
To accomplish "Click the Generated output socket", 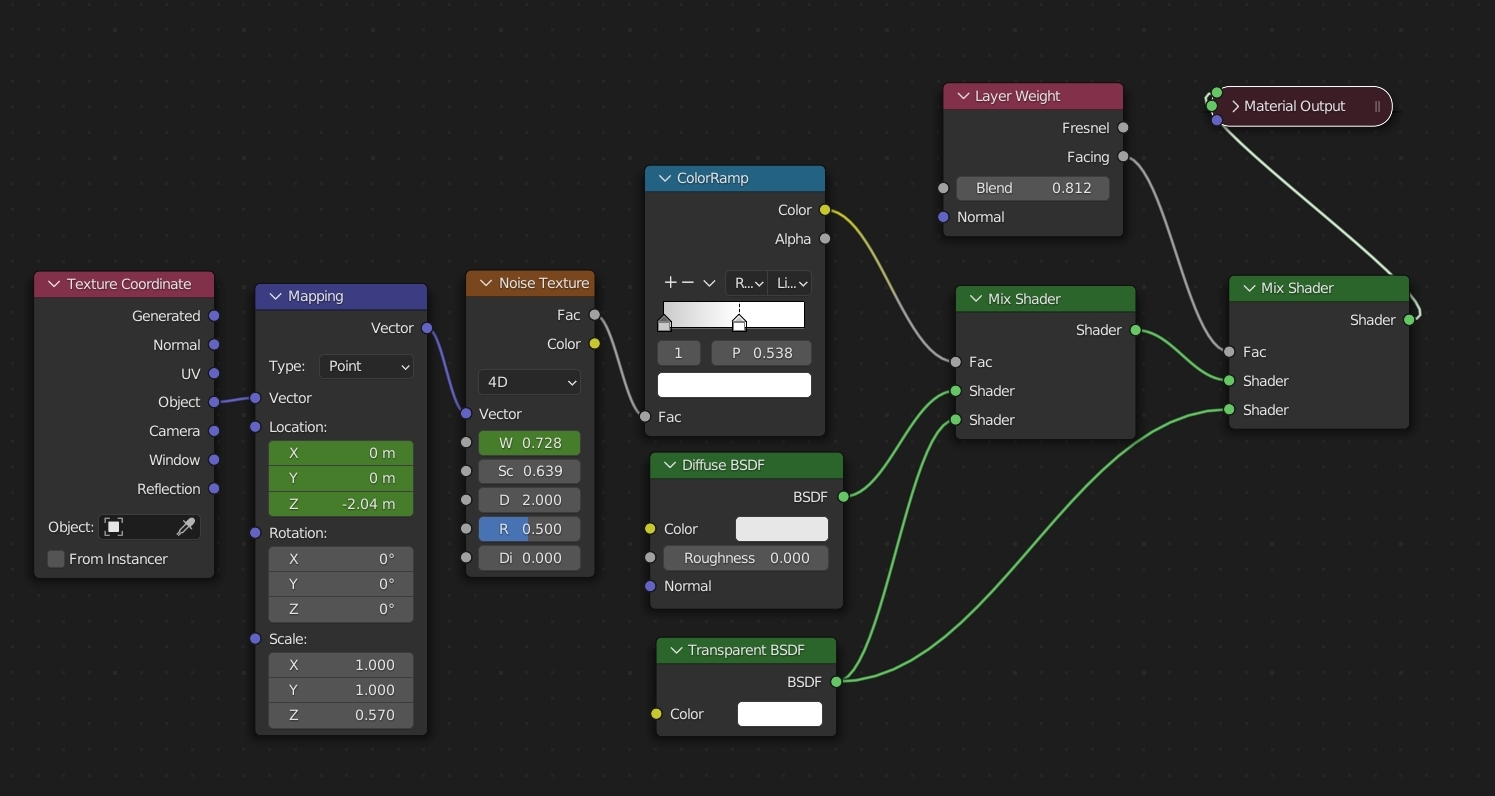I will tap(214, 316).
